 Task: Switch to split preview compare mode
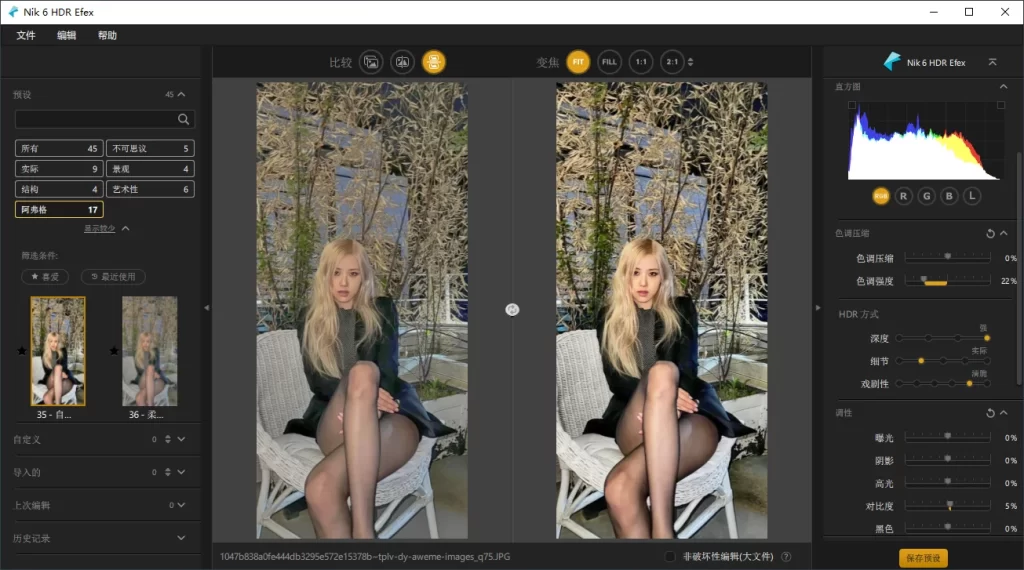tap(403, 62)
